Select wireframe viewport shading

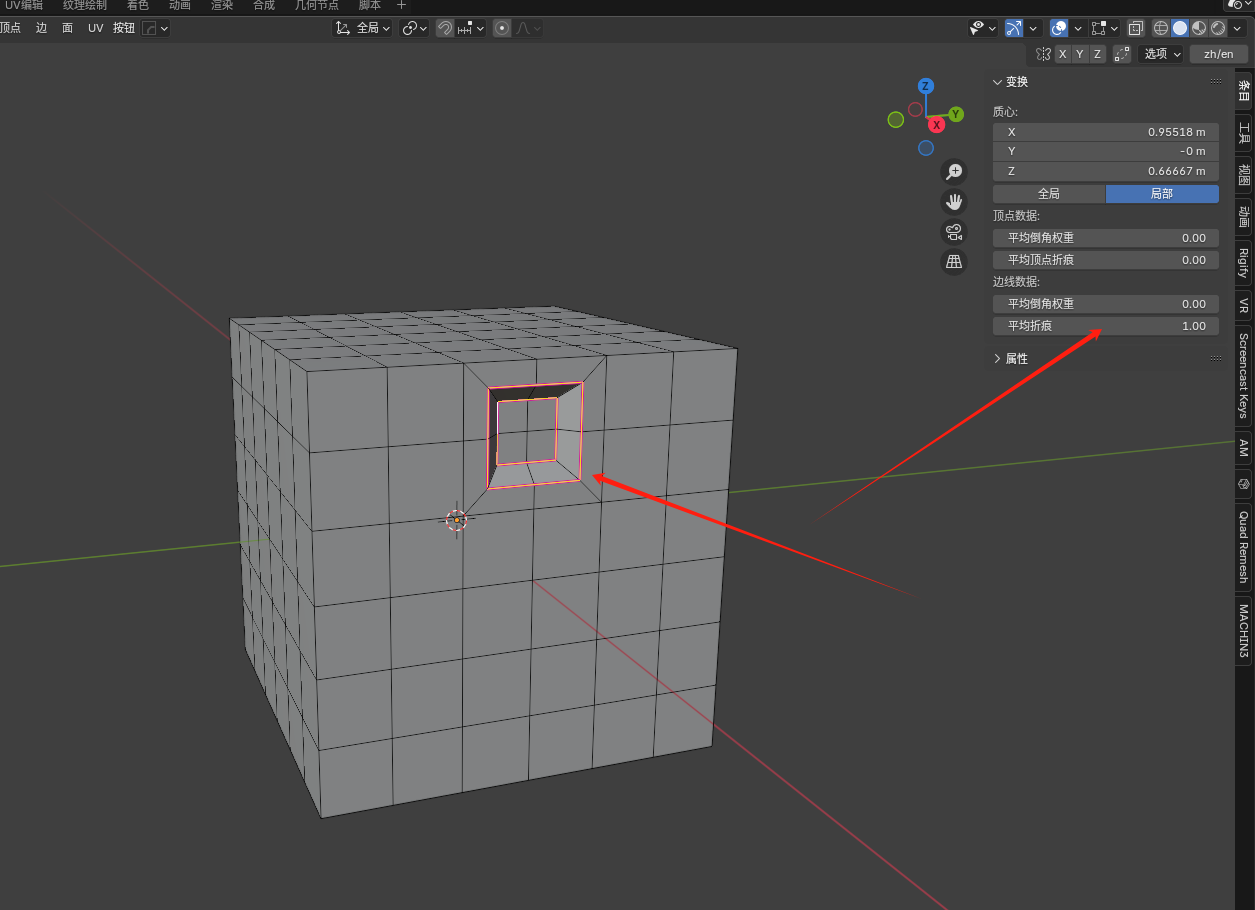click(1161, 28)
